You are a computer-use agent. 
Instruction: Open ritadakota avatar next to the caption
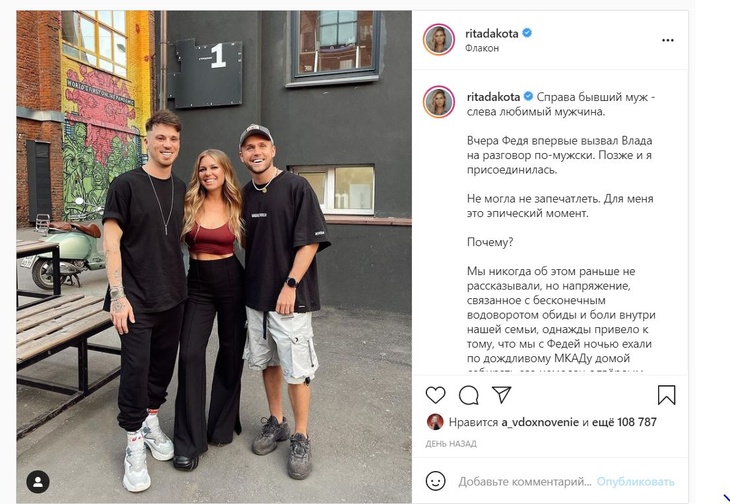point(439,101)
